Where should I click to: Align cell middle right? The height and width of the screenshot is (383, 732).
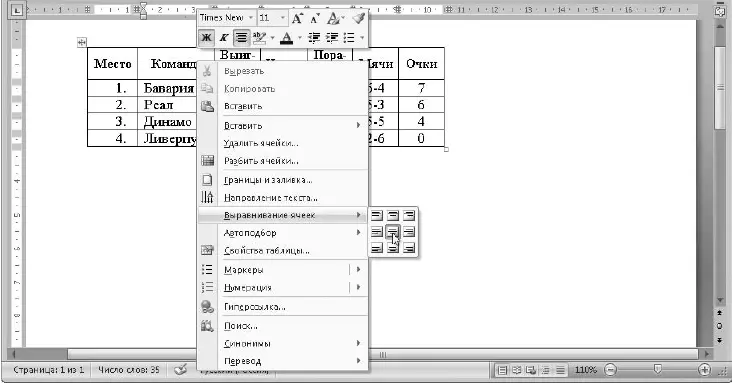coord(409,232)
